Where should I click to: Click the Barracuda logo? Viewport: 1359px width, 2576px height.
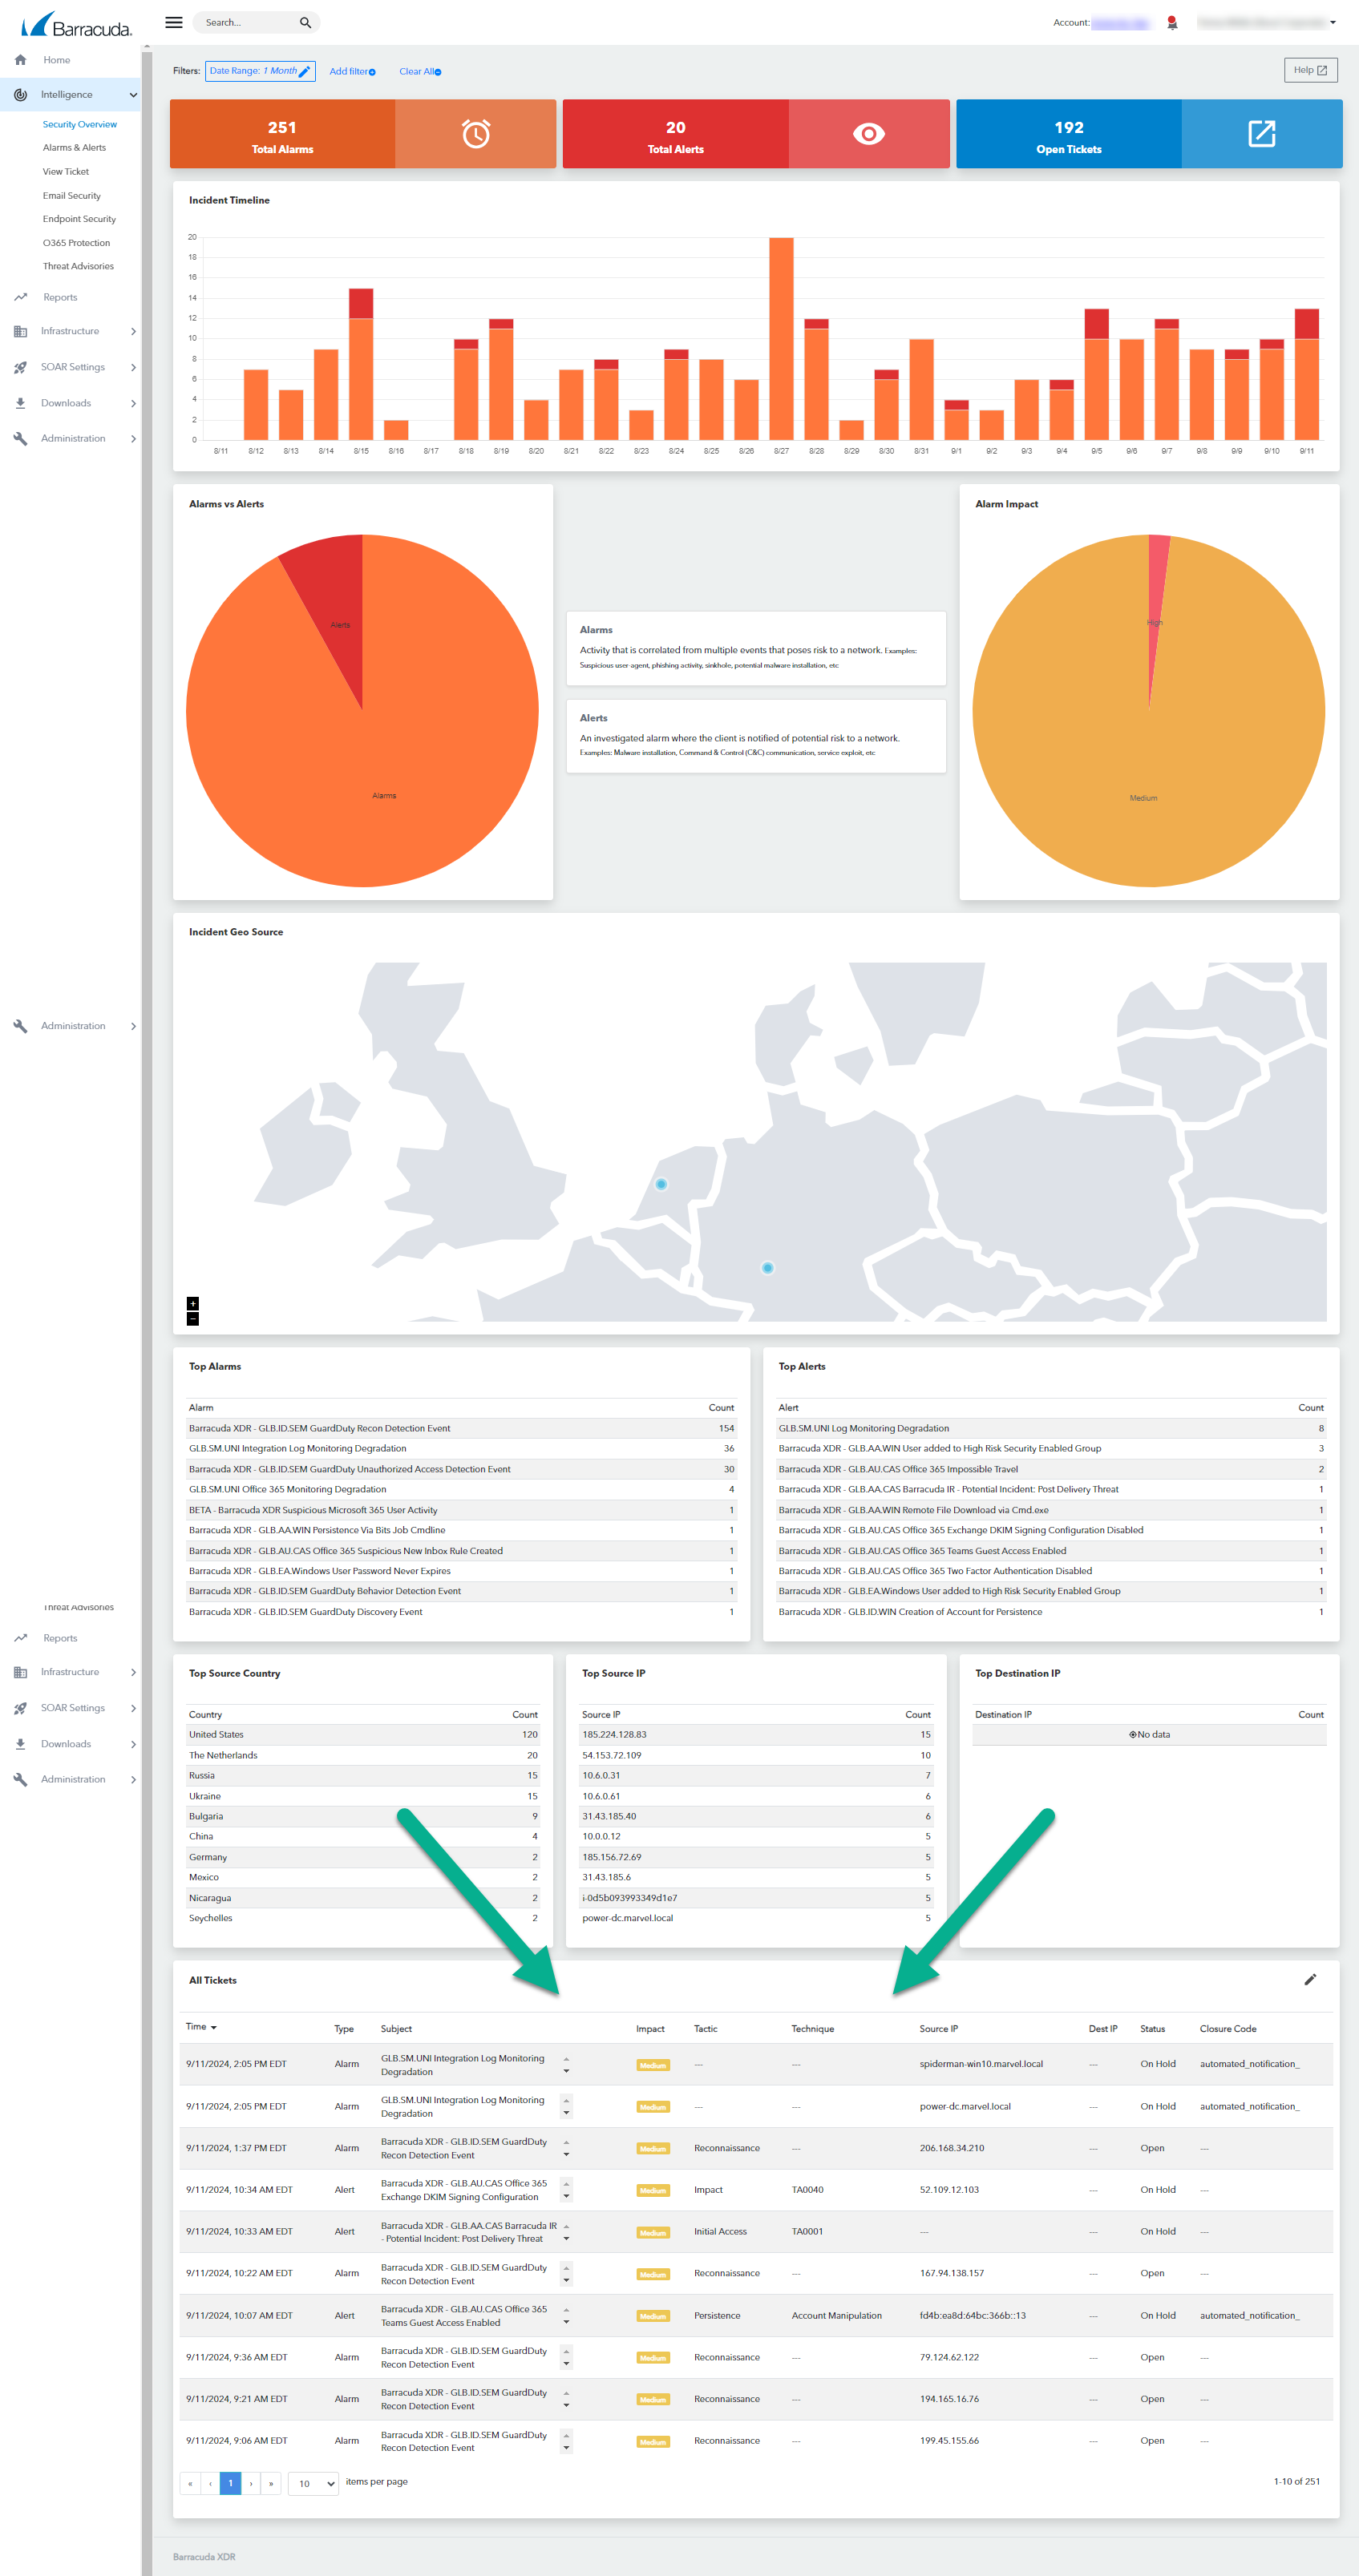coord(76,24)
